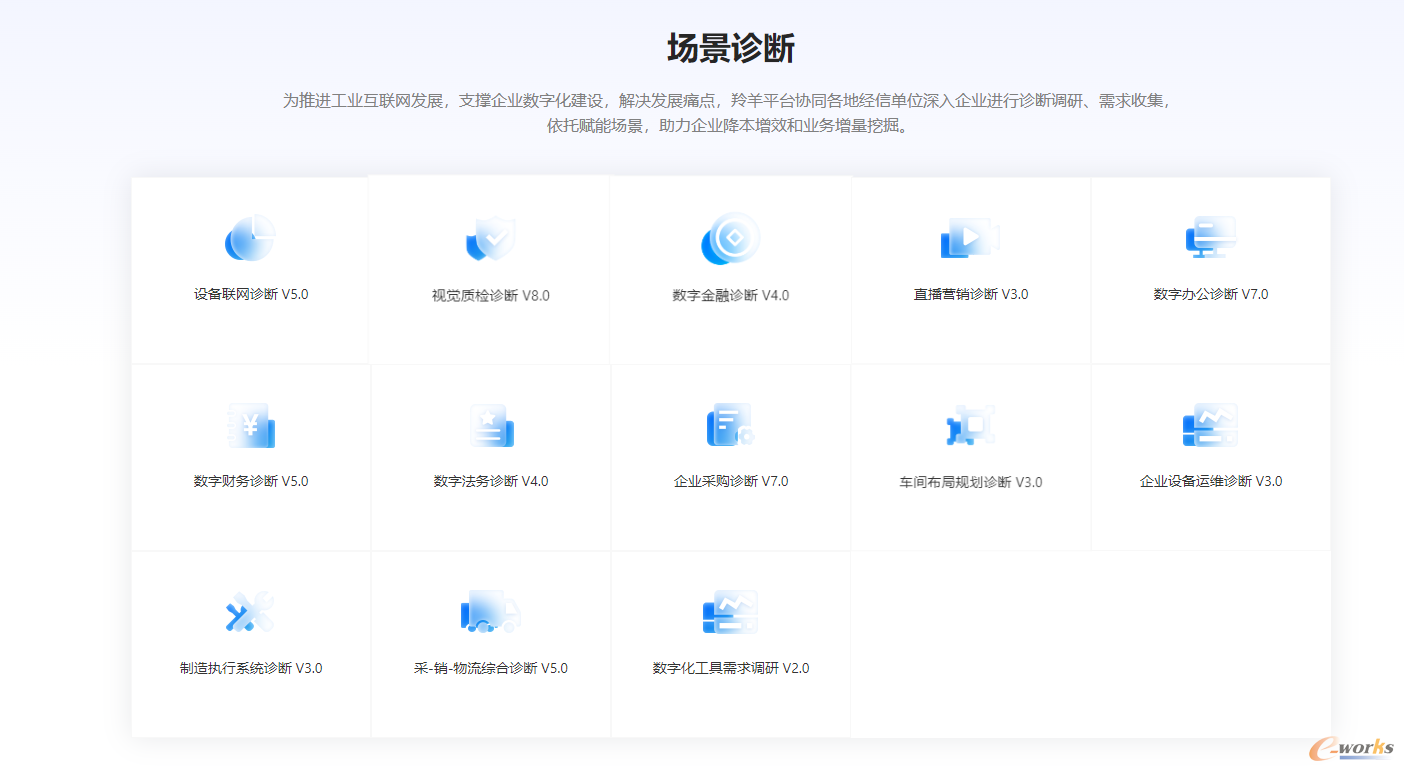Image resolution: width=1404 pixels, height=771 pixels.
Task: Click the layout frame icon for 车间布局规划诊断
Action: [970, 426]
